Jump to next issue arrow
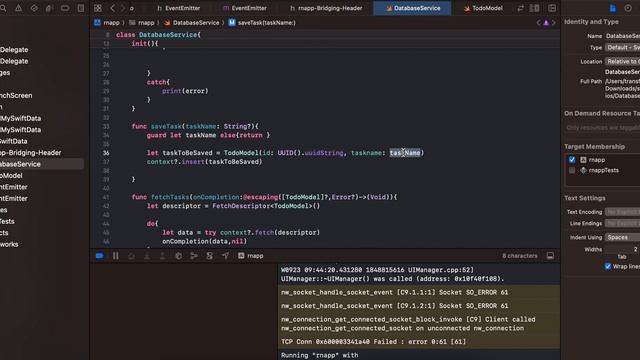Screen dimensions: 640x360 click(x=553, y=23)
